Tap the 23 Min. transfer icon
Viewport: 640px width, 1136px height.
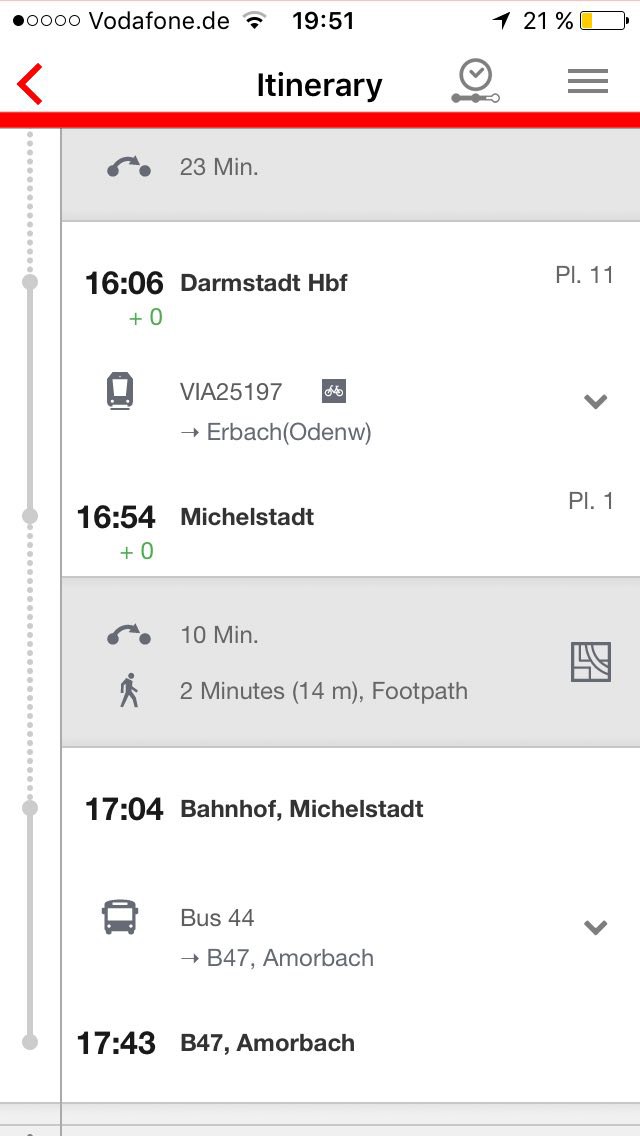[129, 167]
